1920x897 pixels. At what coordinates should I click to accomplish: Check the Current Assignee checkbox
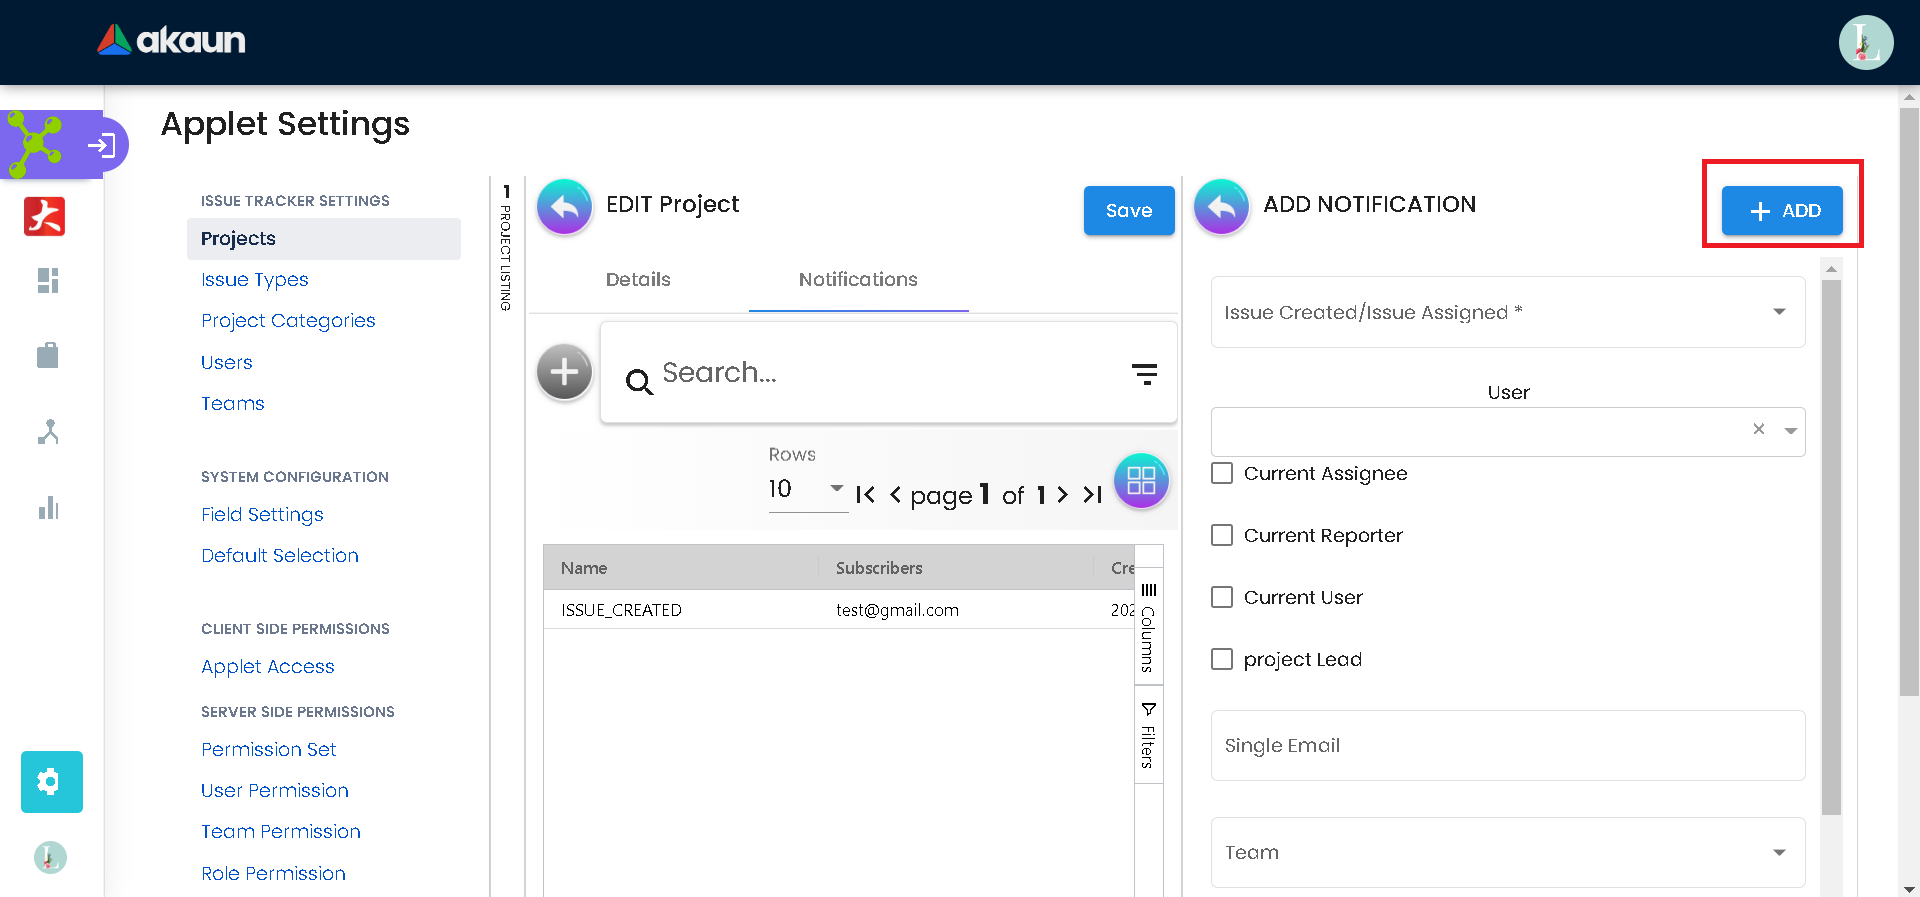(1222, 473)
